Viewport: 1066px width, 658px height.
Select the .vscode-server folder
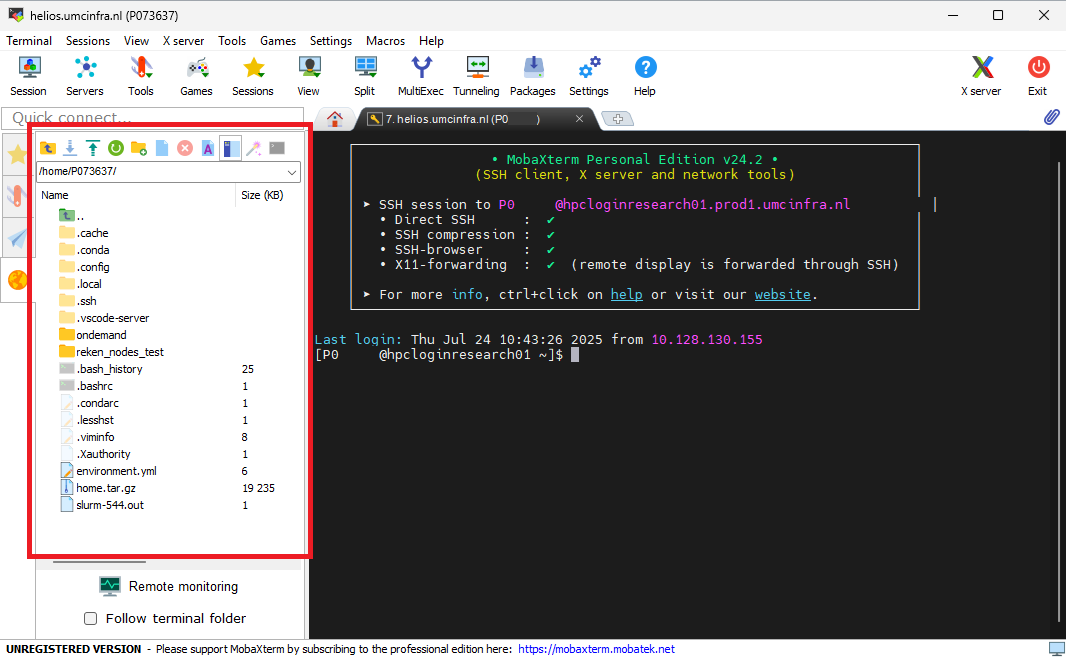pos(104,318)
